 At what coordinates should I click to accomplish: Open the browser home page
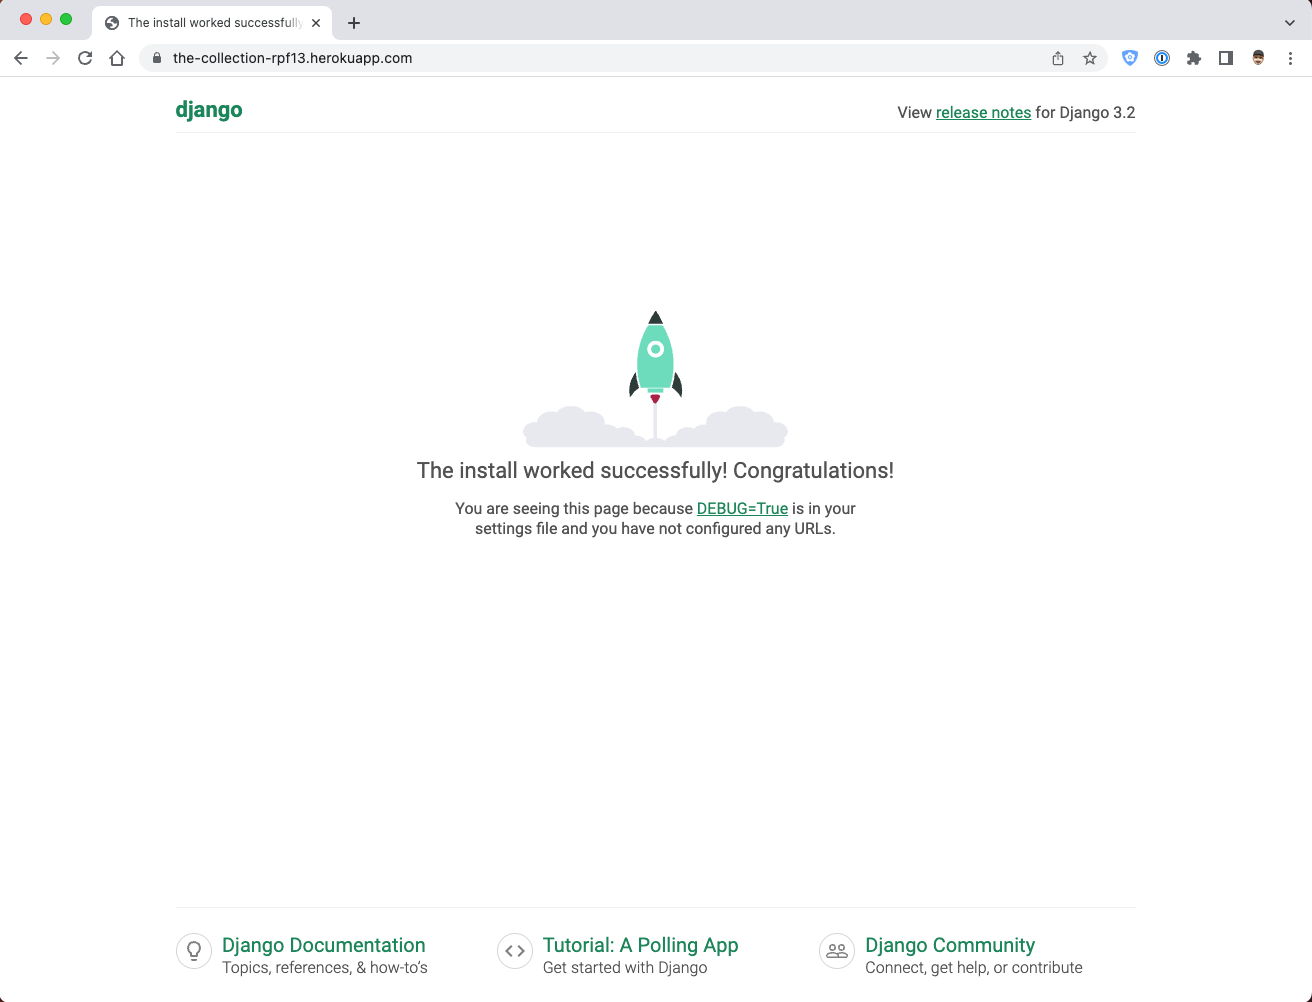pos(117,58)
